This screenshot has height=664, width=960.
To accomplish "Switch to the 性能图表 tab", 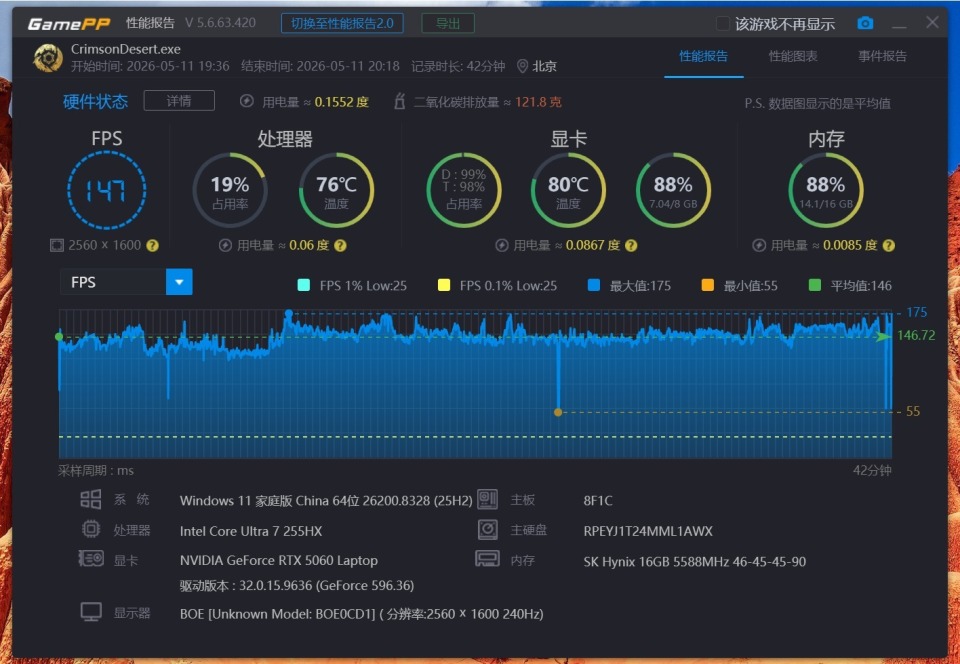I will [x=793, y=56].
